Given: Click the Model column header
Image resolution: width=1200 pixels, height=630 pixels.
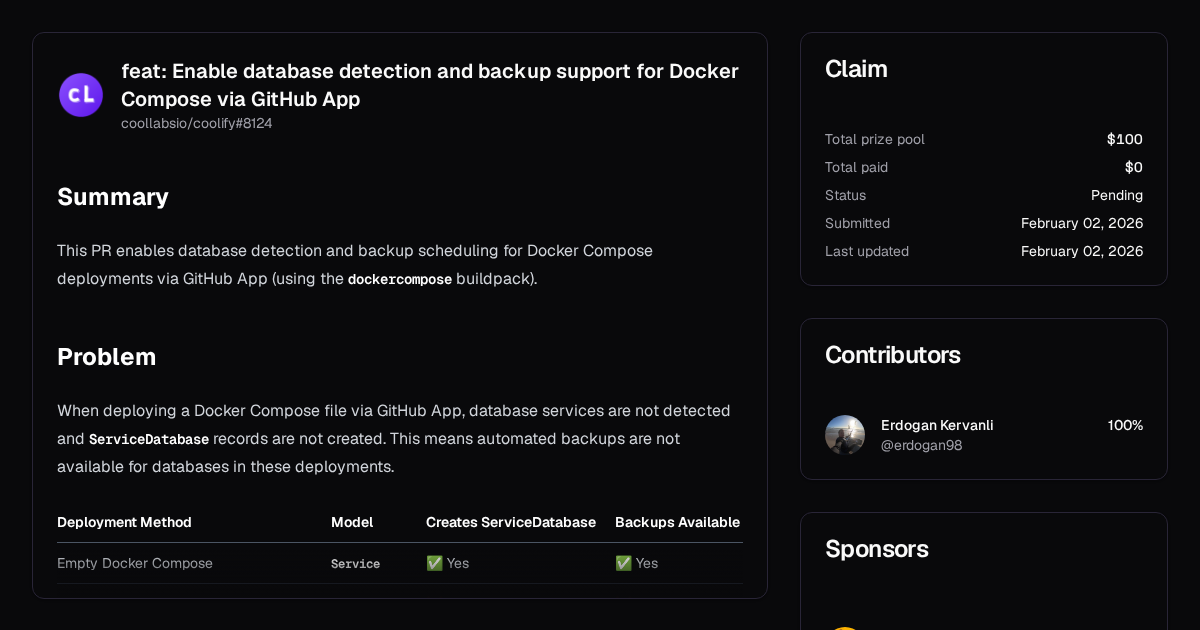Looking at the screenshot, I should 352,522.
